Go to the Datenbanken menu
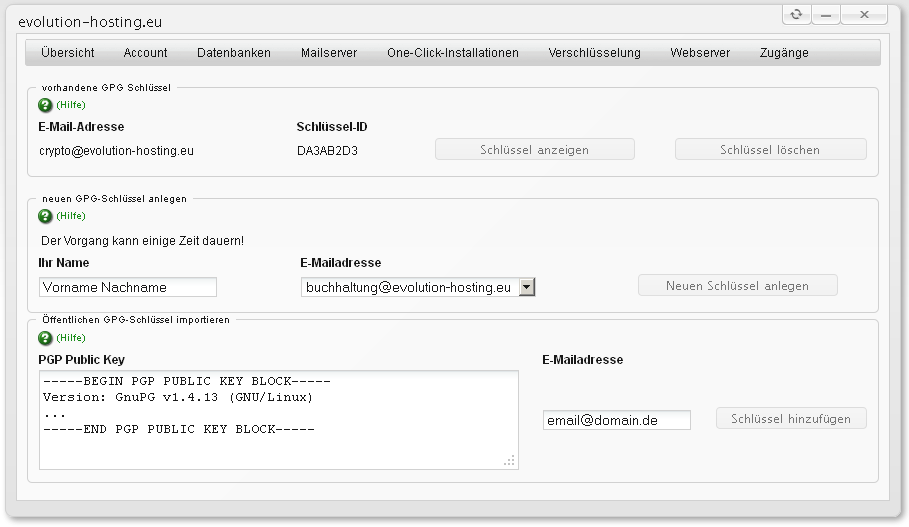The width and height of the screenshot is (909, 527). click(233, 53)
